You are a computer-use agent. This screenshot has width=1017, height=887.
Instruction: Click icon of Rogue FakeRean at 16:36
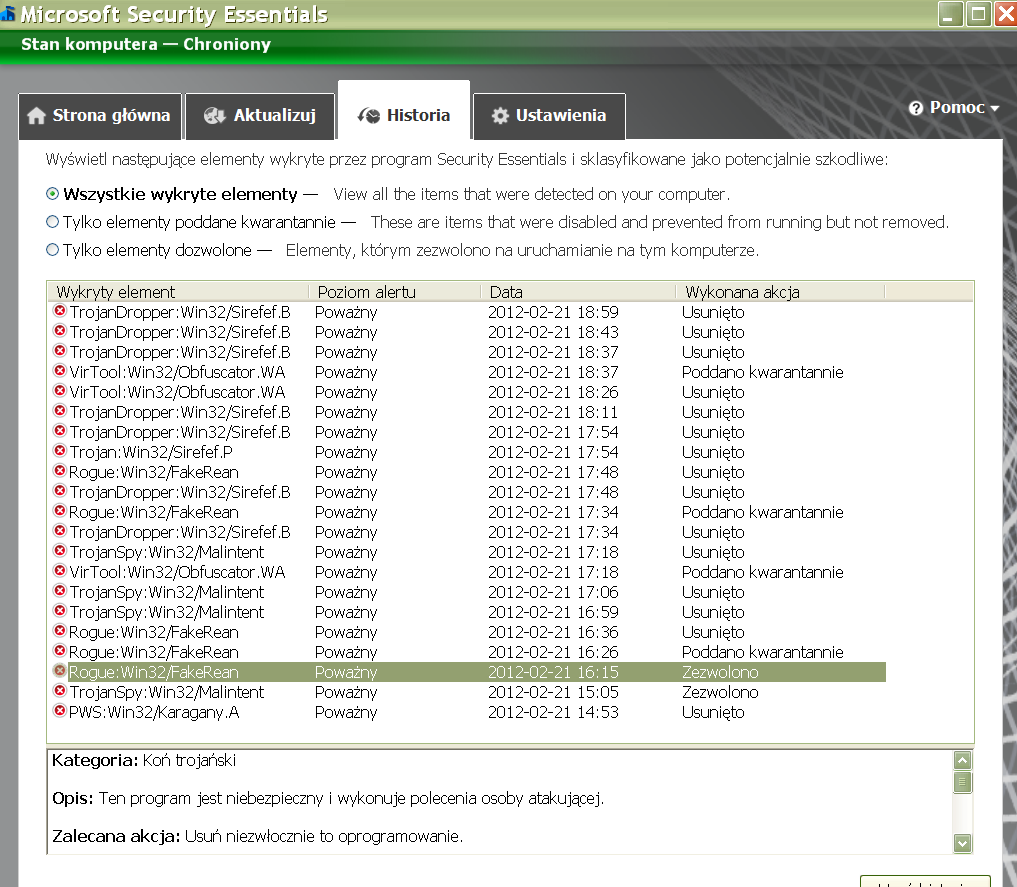click(x=60, y=631)
